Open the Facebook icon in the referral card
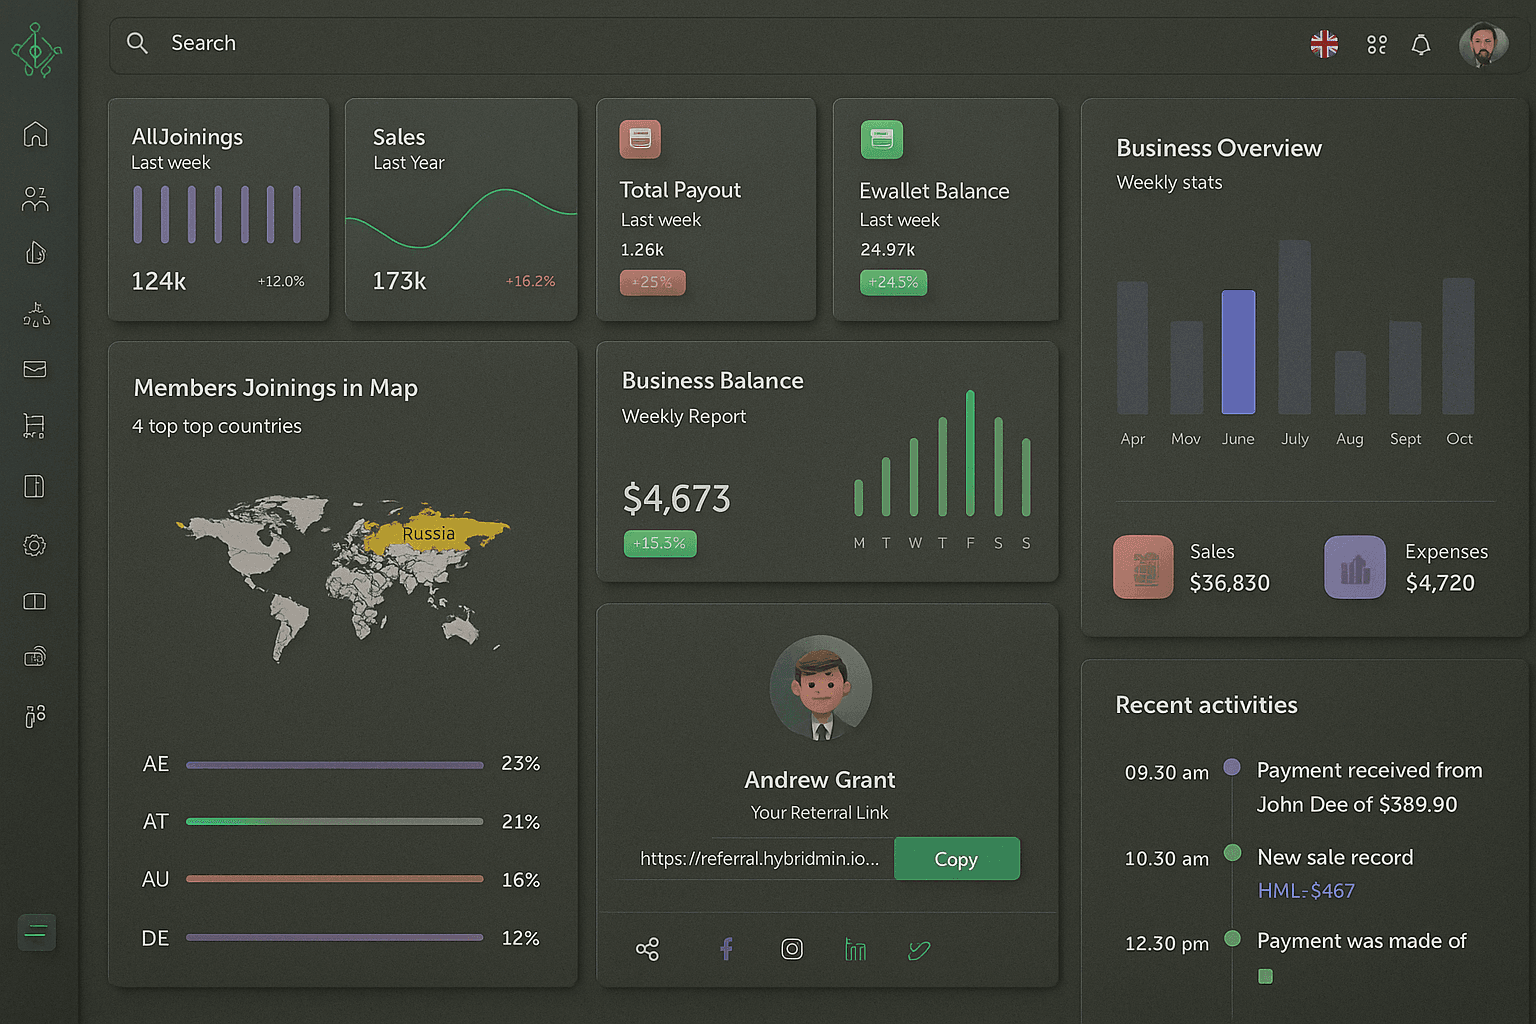1536x1024 pixels. pyautogui.click(x=726, y=948)
